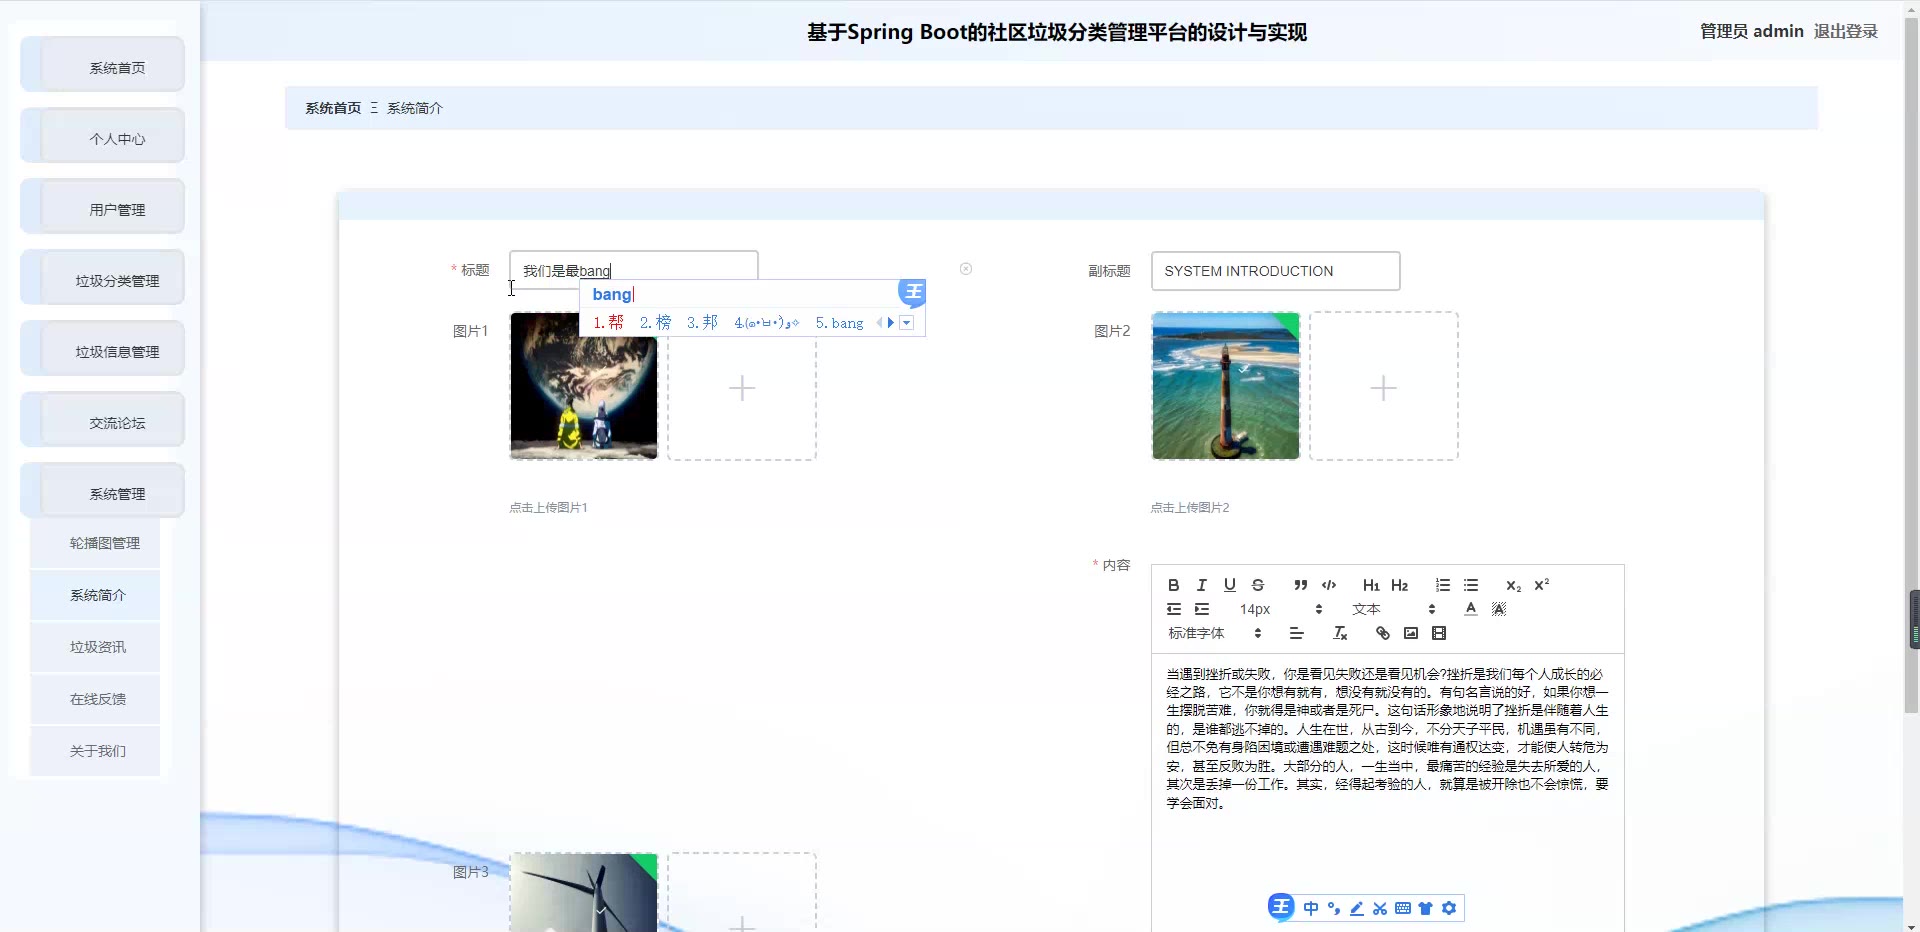
Task: Open 关于我们 submenu item
Action: 95,751
